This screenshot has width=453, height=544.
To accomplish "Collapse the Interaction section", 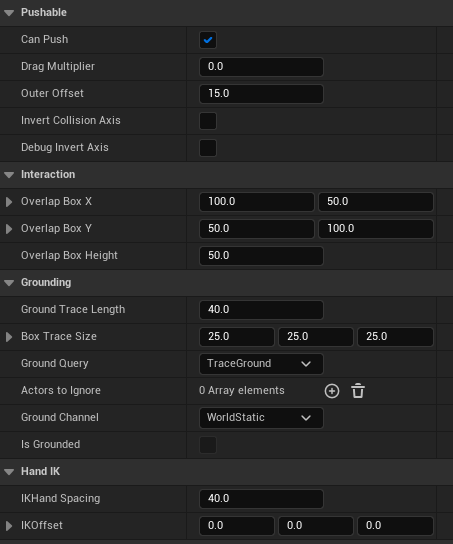I will [9, 175].
